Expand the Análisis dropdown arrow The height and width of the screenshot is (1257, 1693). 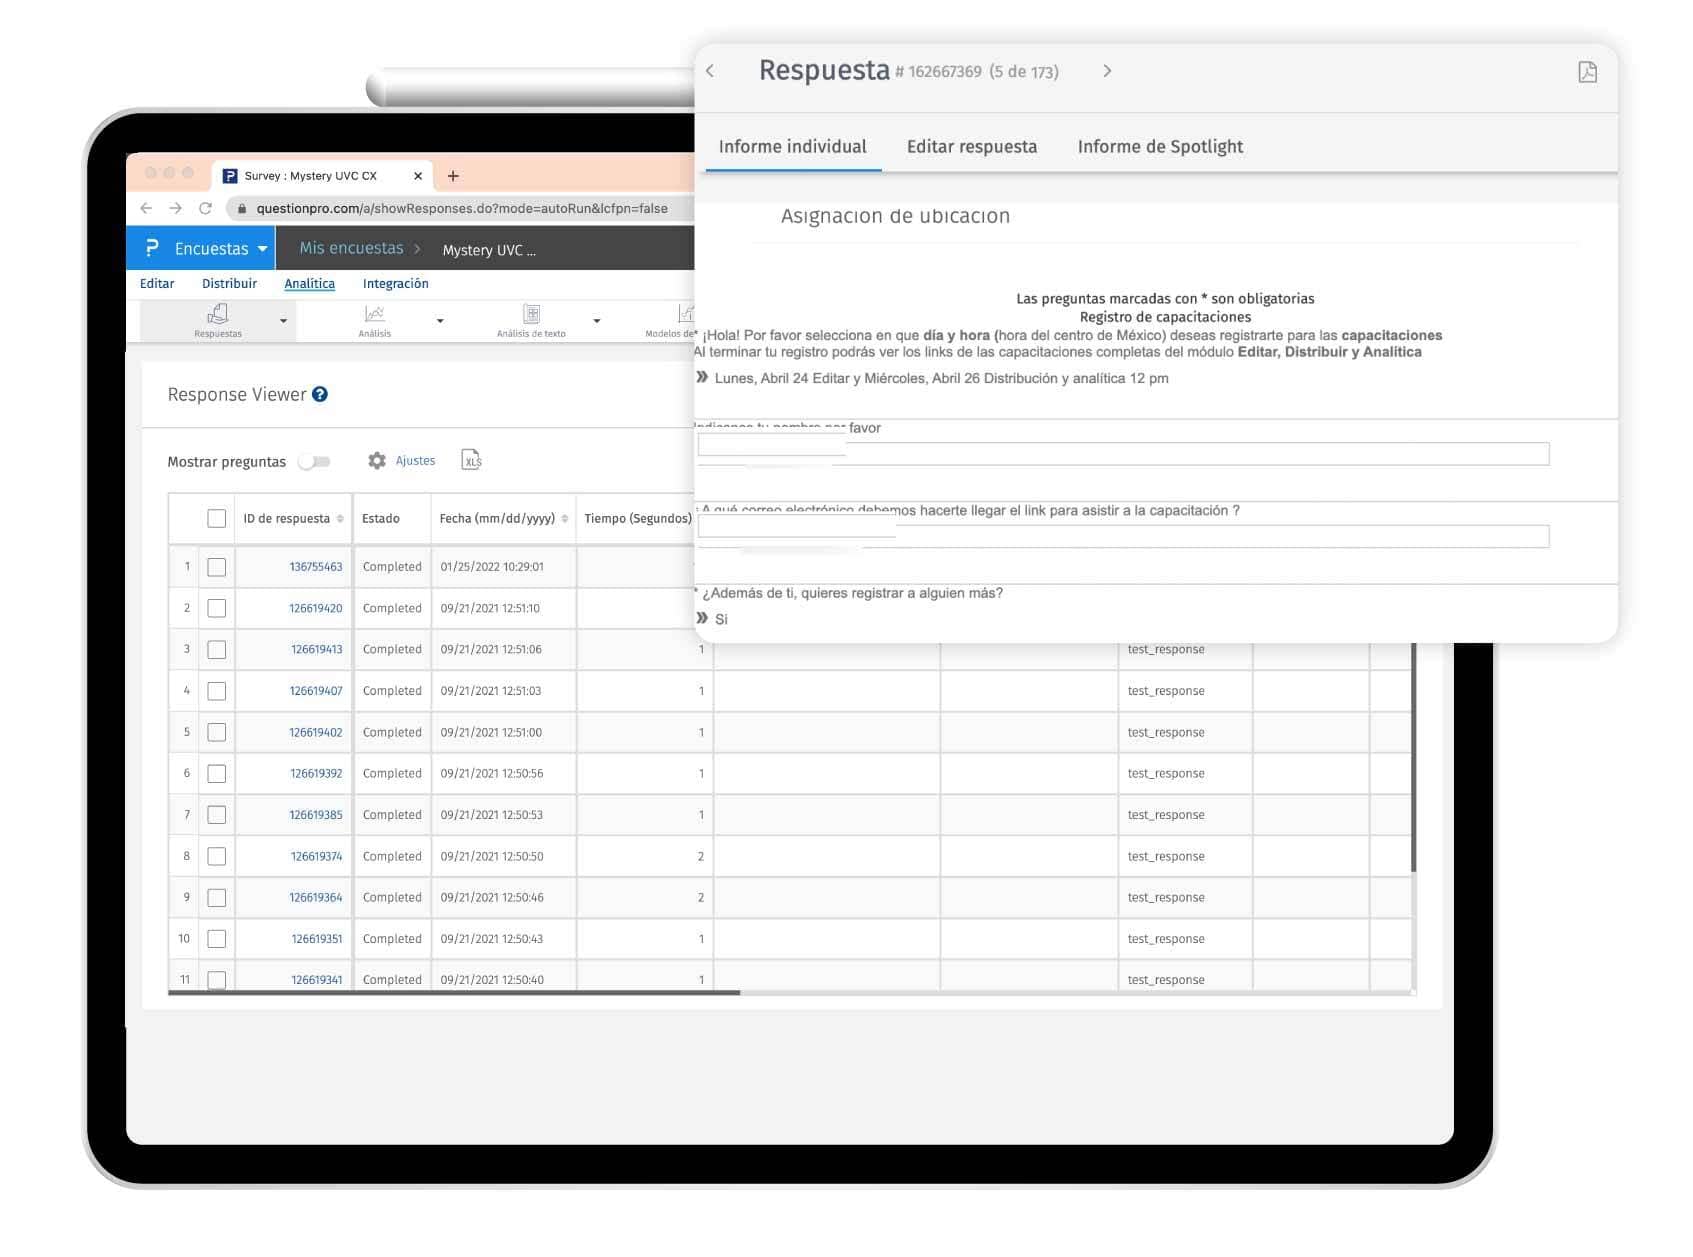440,321
